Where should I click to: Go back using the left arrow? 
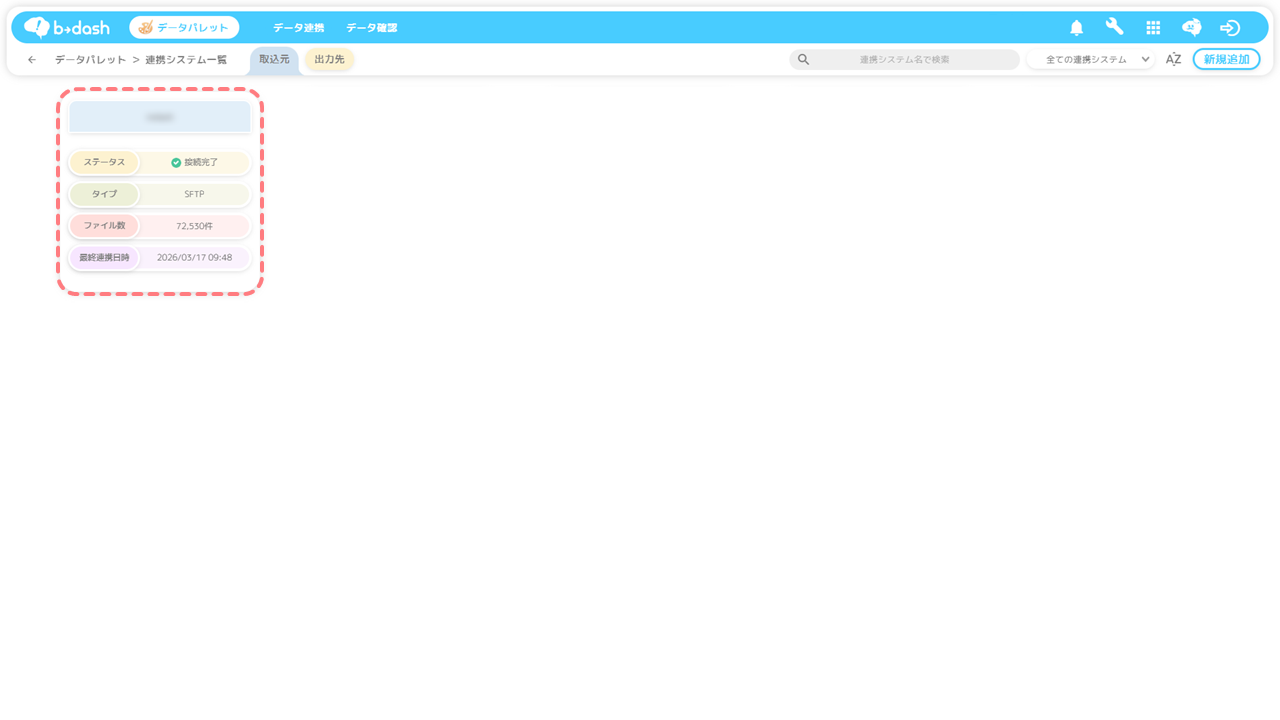(32, 60)
